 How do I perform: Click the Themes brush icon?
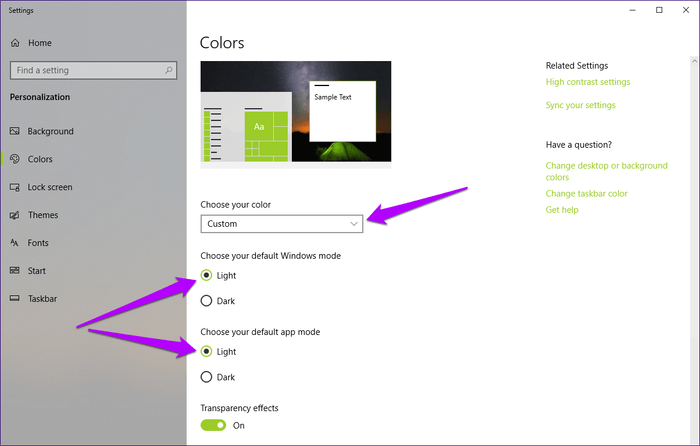click(15, 215)
